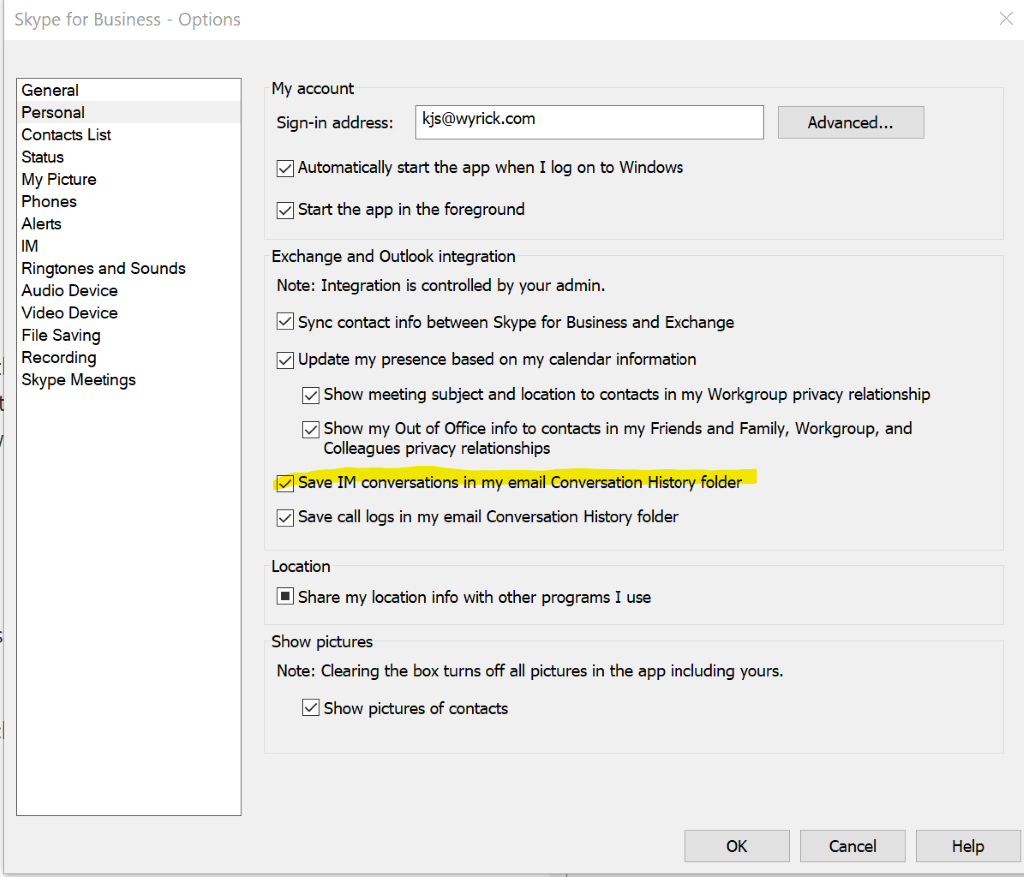Disable 'Update my presence based on calendar information'
This screenshot has height=877, width=1024.
pos(285,360)
